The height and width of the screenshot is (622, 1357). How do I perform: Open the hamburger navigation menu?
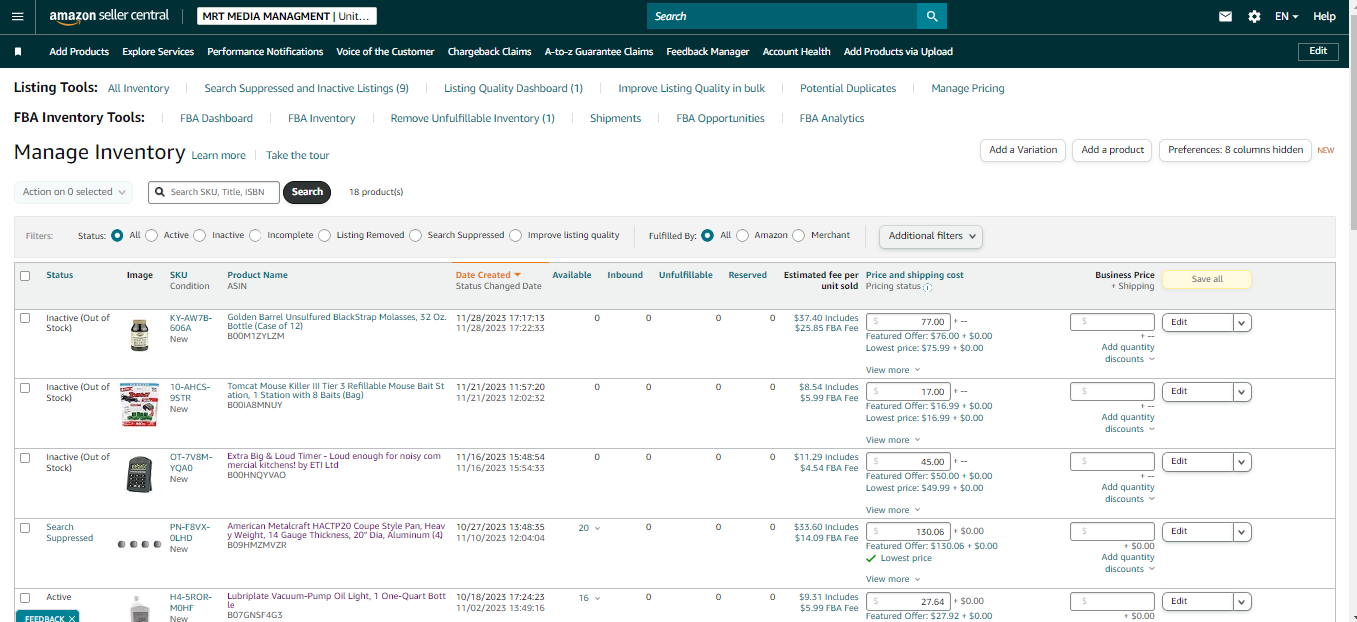click(17, 16)
